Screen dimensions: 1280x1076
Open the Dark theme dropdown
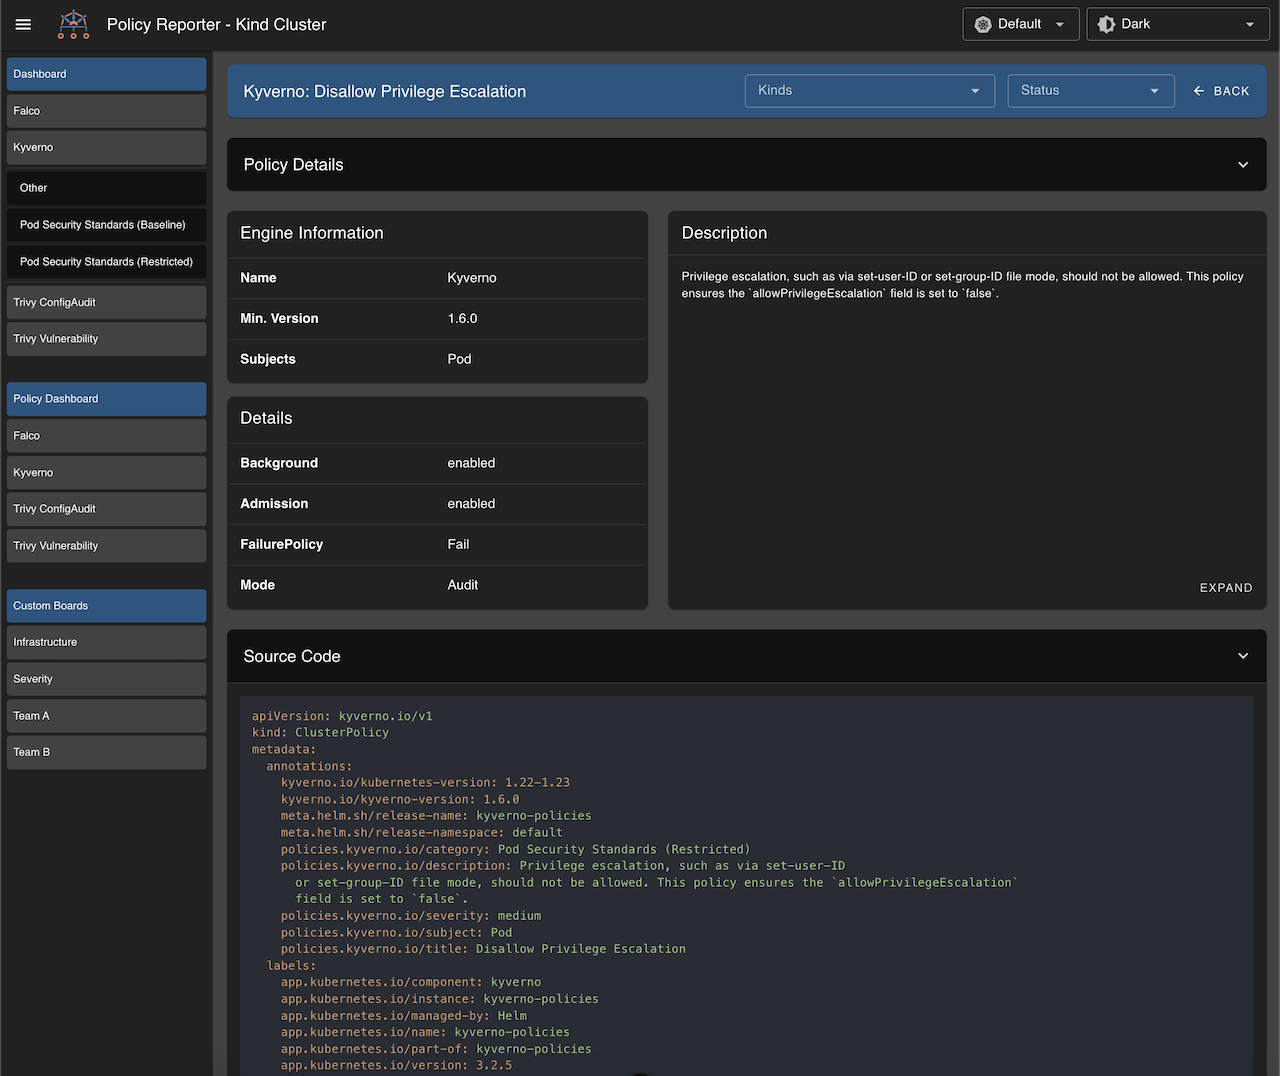point(1178,24)
